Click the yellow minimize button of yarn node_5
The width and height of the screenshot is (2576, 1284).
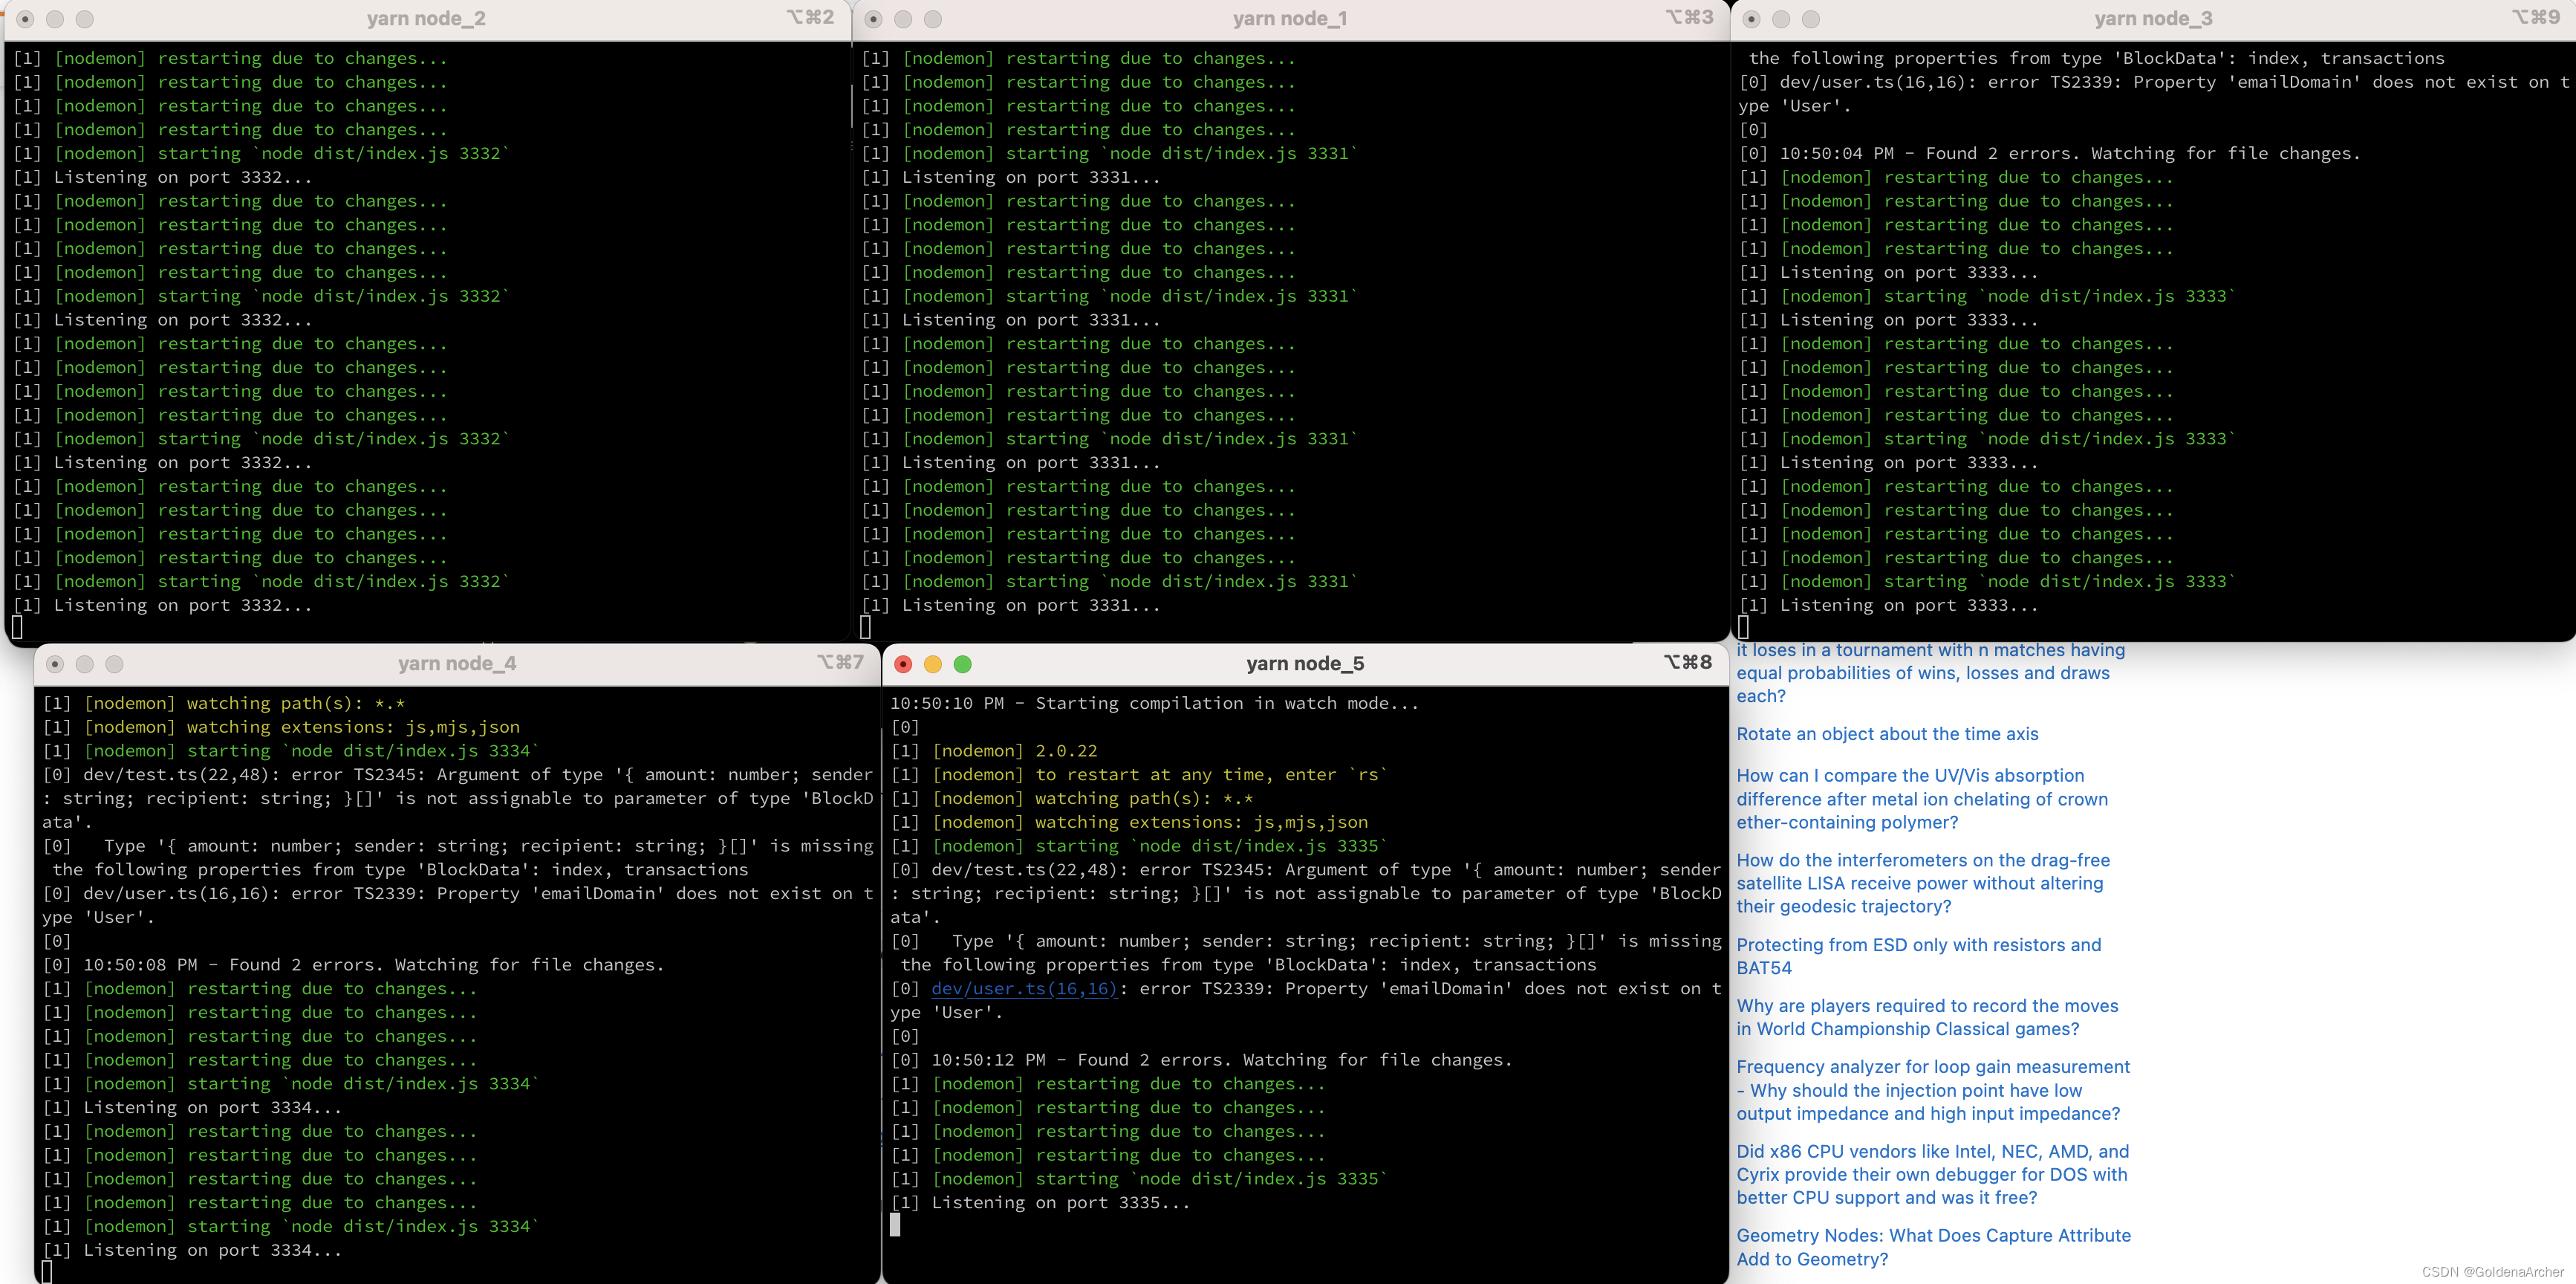[x=933, y=664]
